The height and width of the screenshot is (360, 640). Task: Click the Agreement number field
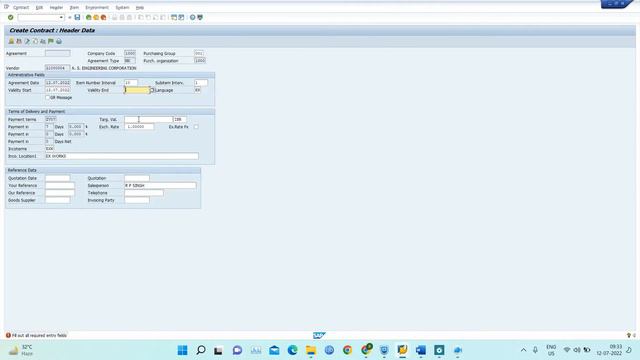[58, 53]
